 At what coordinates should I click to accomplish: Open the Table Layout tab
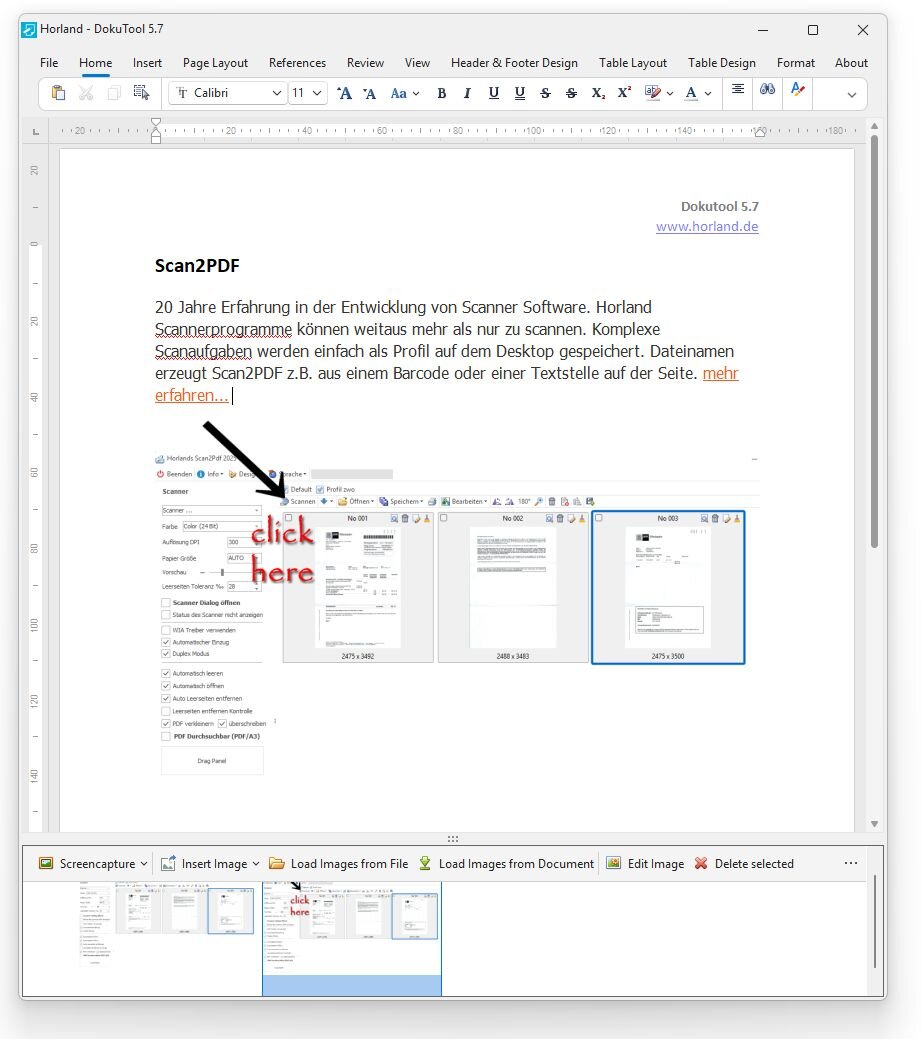[x=633, y=63]
